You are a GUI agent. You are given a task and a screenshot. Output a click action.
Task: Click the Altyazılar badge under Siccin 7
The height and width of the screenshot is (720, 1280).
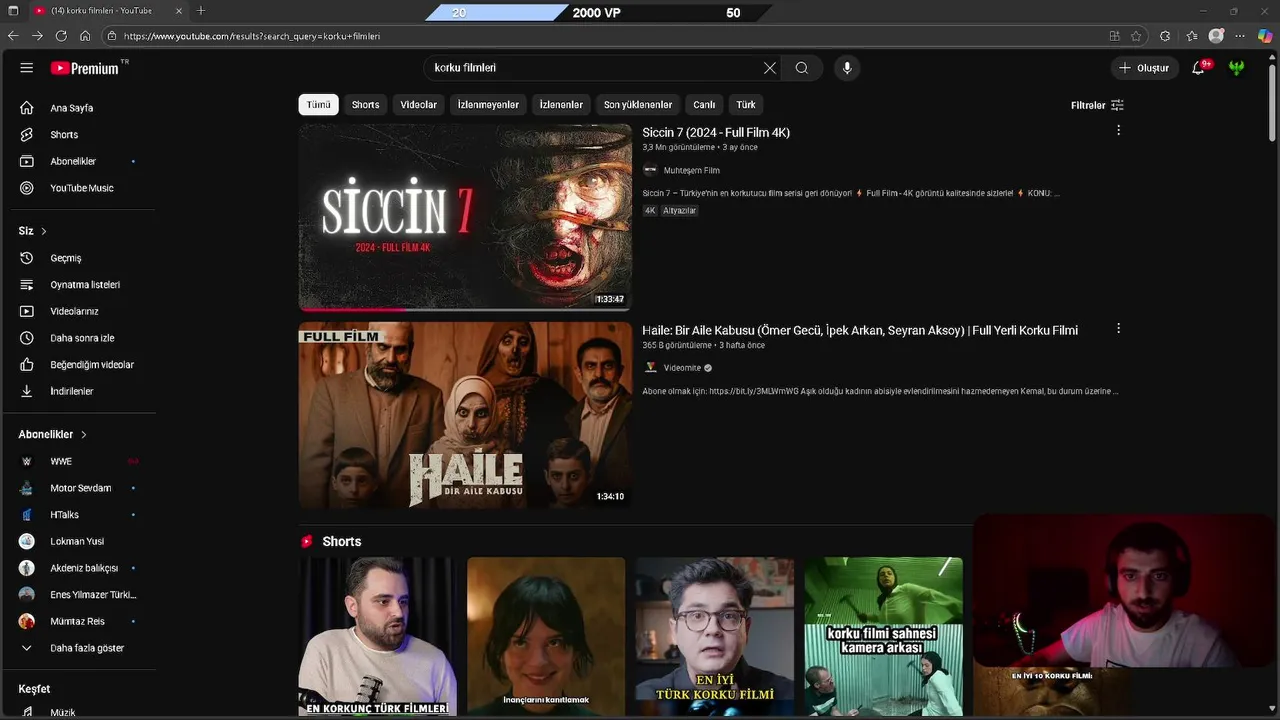[680, 211]
